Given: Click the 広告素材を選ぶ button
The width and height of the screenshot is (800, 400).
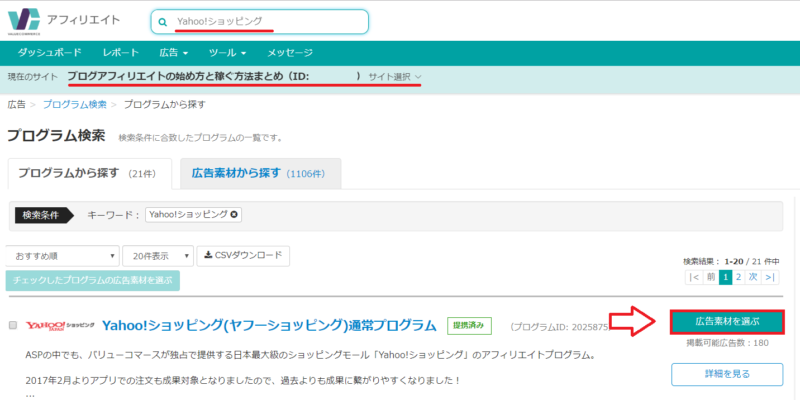Looking at the screenshot, I should [727, 322].
